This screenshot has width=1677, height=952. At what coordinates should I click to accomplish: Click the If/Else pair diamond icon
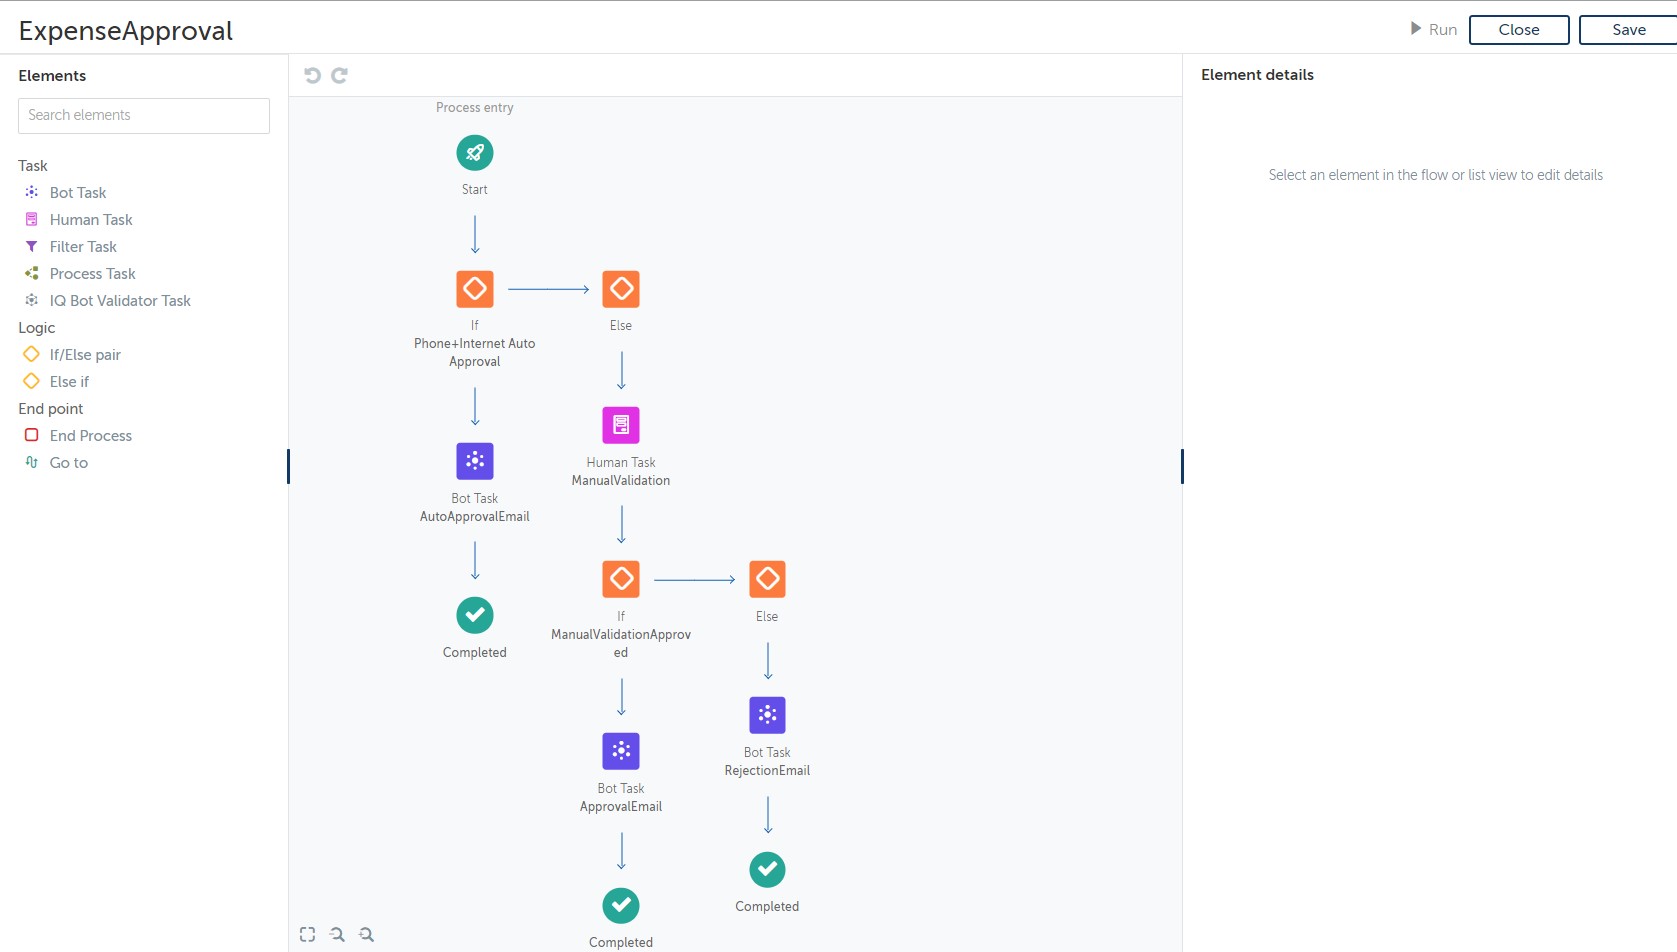pos(32,354)
